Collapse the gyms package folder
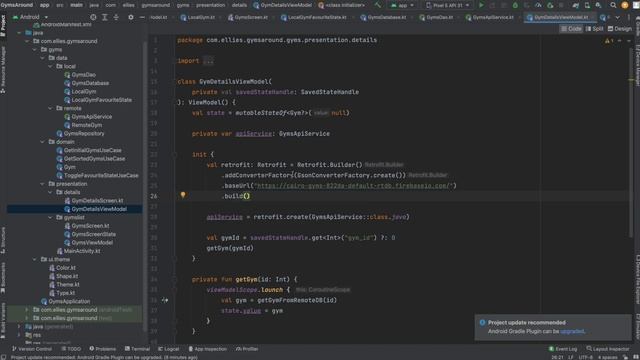 tap(35, 49)
